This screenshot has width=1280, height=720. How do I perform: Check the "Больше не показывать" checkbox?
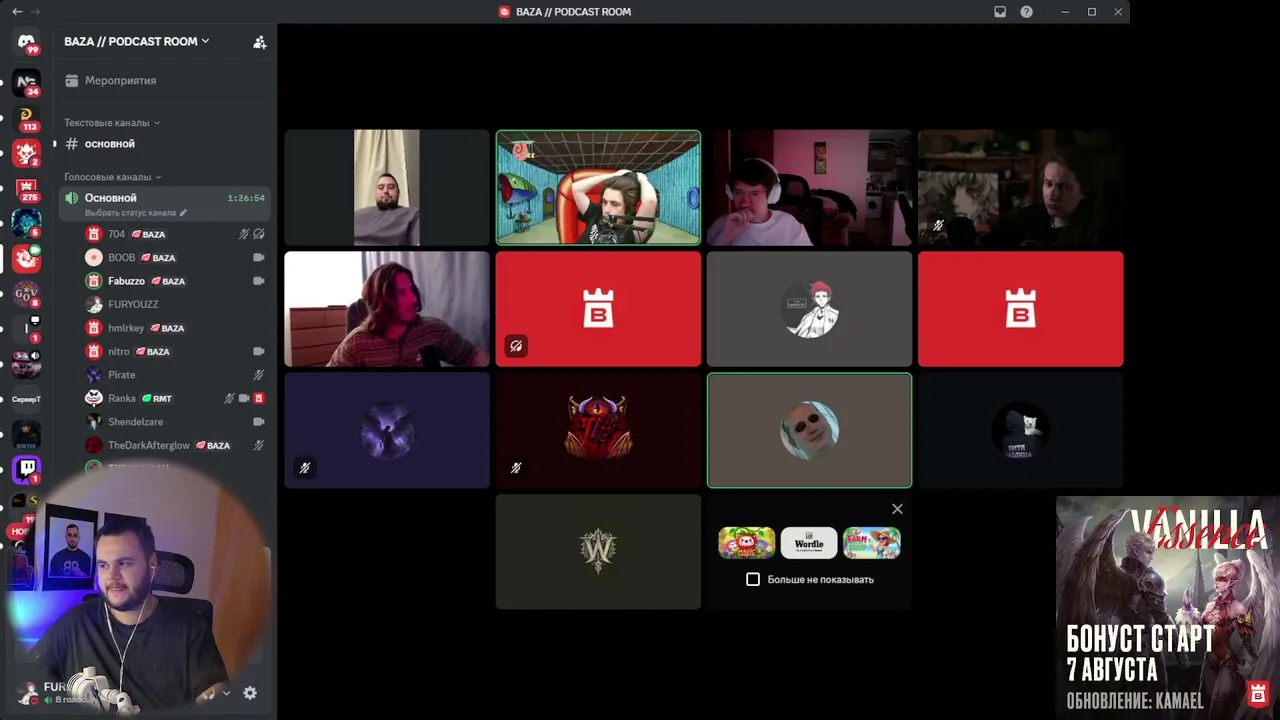point(753,579)
